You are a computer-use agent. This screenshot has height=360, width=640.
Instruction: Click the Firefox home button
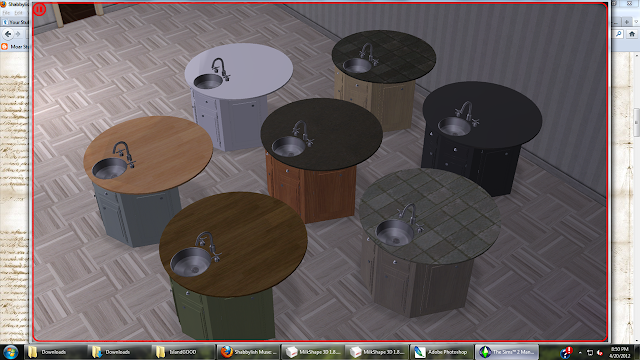(632, 34)
